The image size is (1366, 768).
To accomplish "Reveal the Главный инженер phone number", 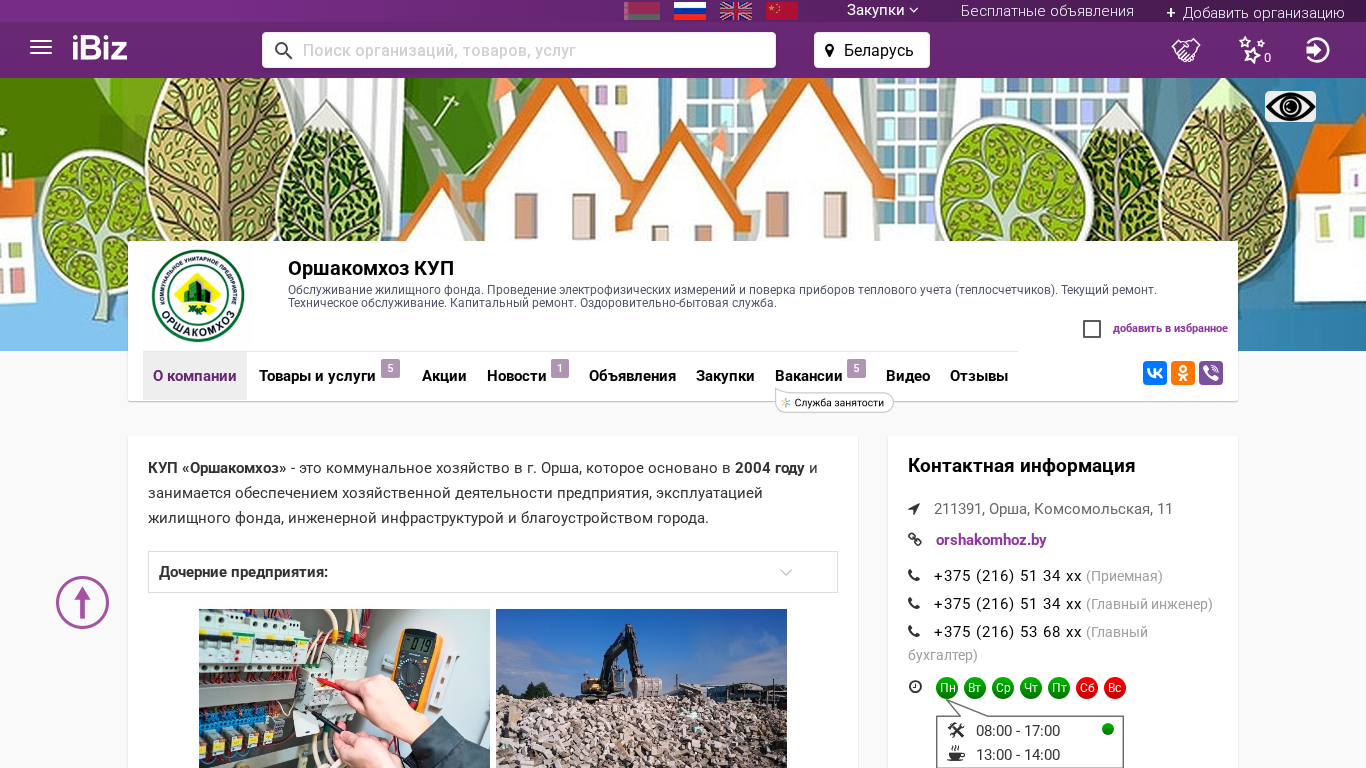I will [1007, 604].
